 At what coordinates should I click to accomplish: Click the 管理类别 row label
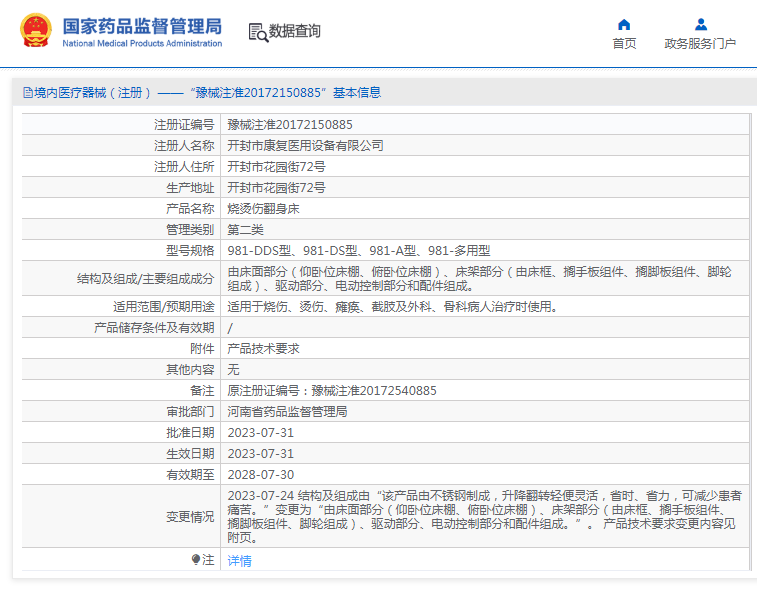[x=190, y=230]
